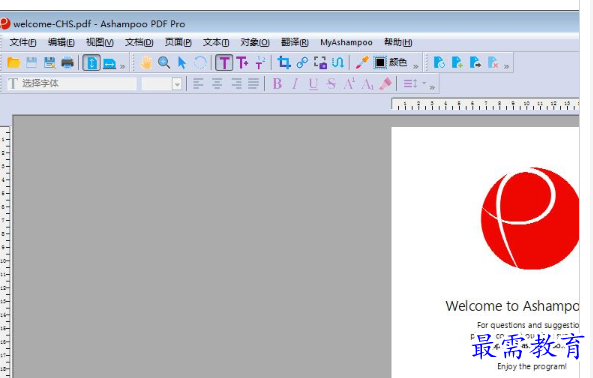This screenshot has width=593, height=378.
Task: Open the MyAshampoo menu
Action: tap(346, 42)
